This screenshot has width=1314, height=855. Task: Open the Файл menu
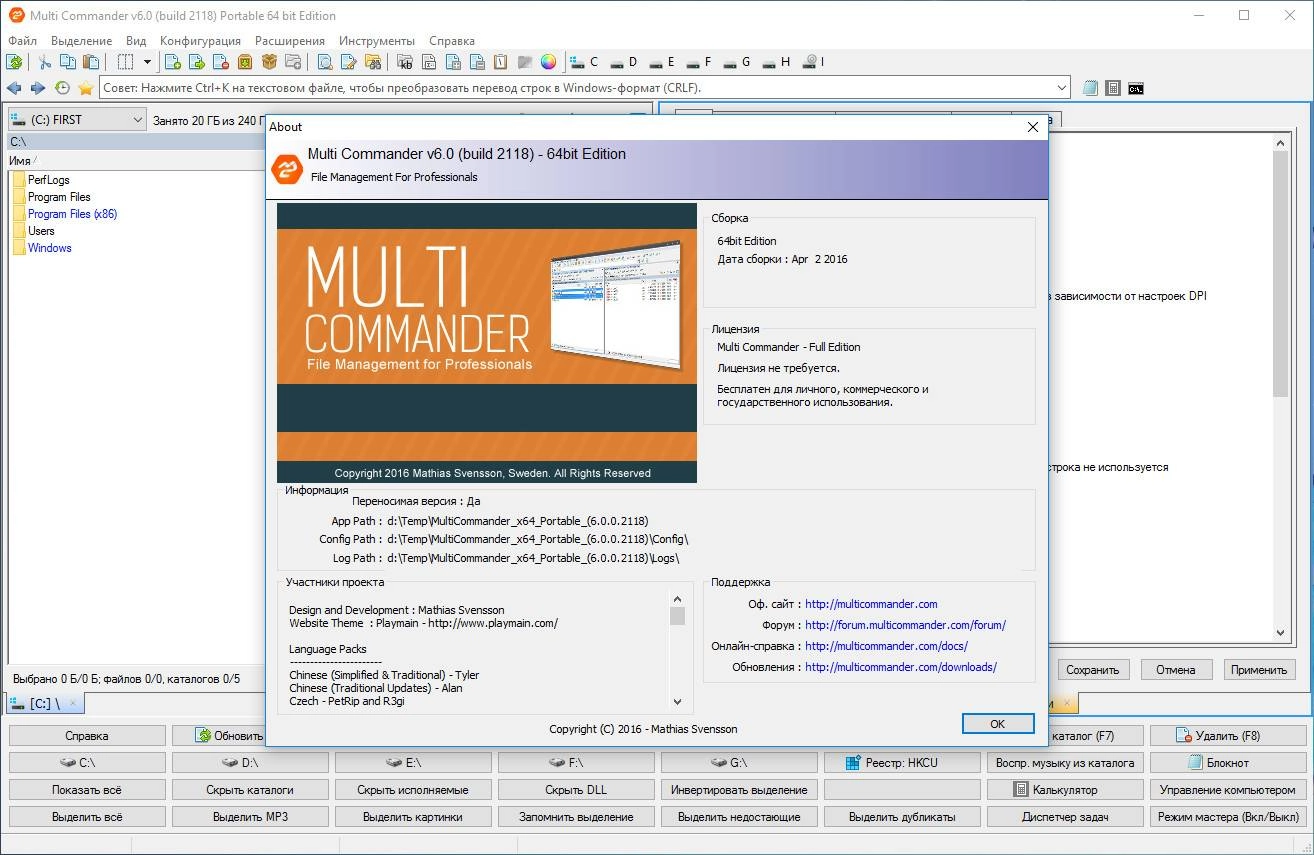[22, 41]
